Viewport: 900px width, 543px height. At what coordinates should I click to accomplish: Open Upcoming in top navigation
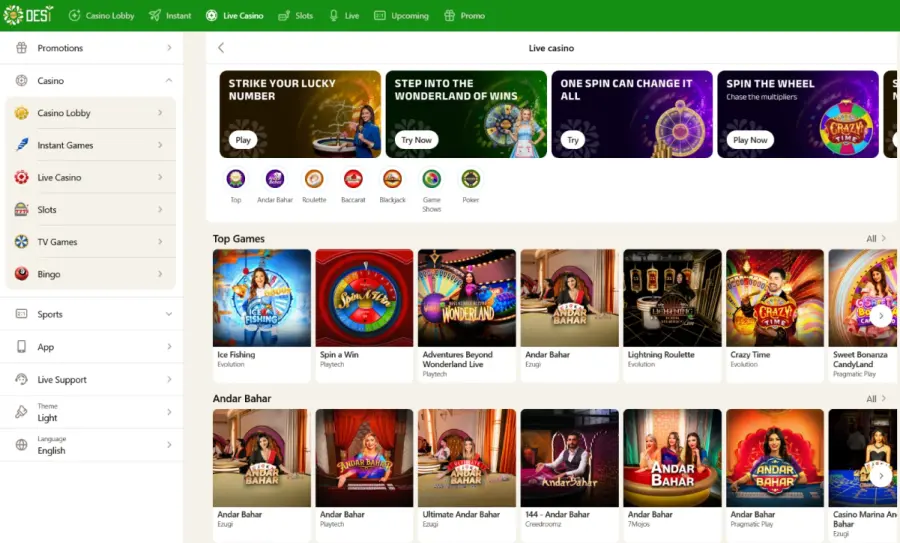click(401, 15)
